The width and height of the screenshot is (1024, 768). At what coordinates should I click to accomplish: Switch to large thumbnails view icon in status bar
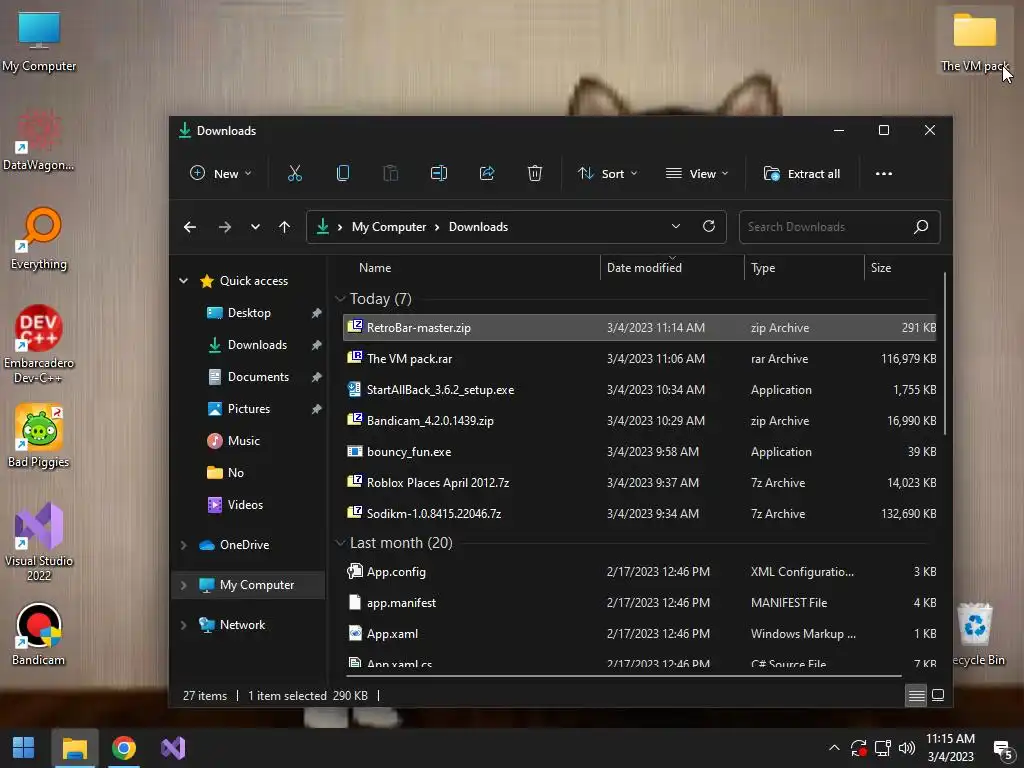[x=938, y=695]
